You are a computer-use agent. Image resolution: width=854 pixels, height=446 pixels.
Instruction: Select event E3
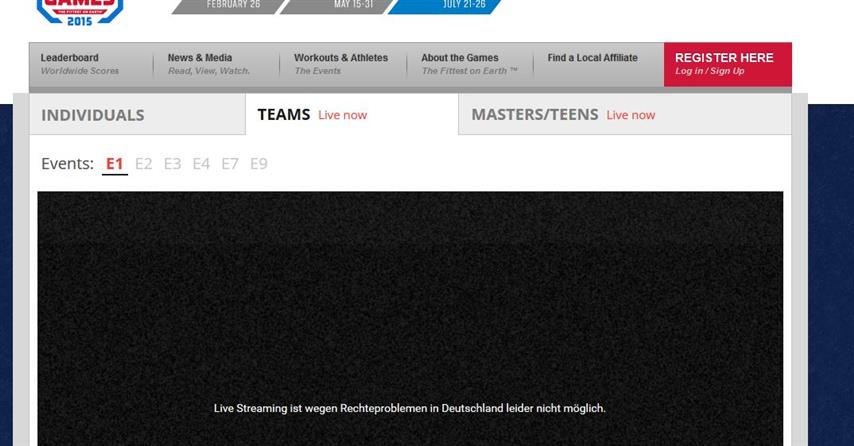tap(172, 164)
